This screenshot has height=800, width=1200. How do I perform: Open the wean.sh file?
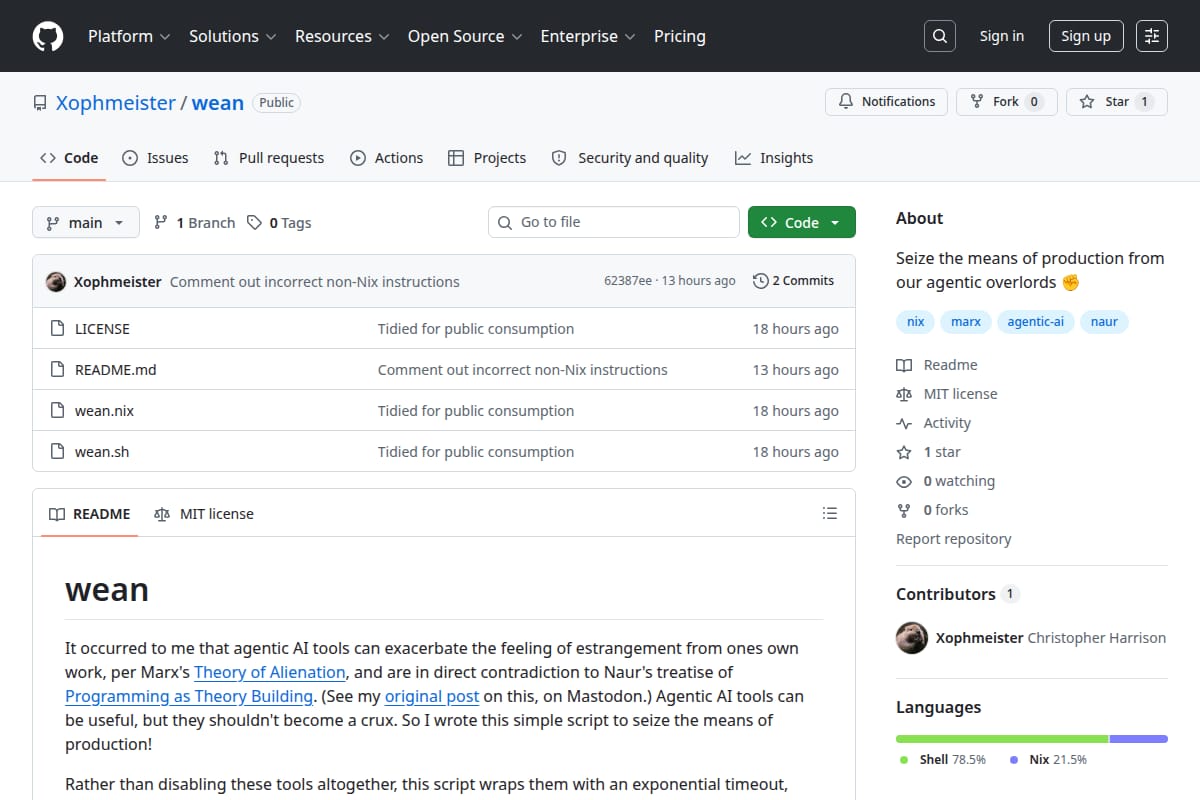(x=102, y=451)
